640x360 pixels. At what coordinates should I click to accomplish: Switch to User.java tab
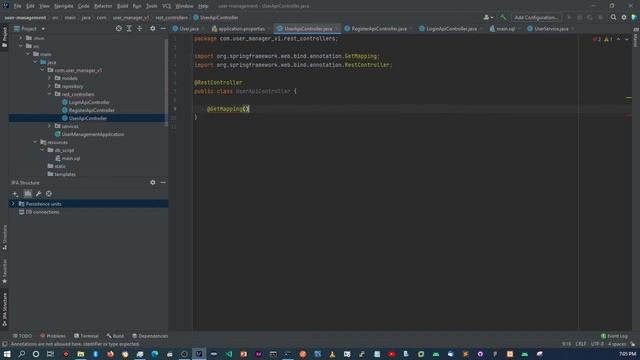[x=189, y=29]
